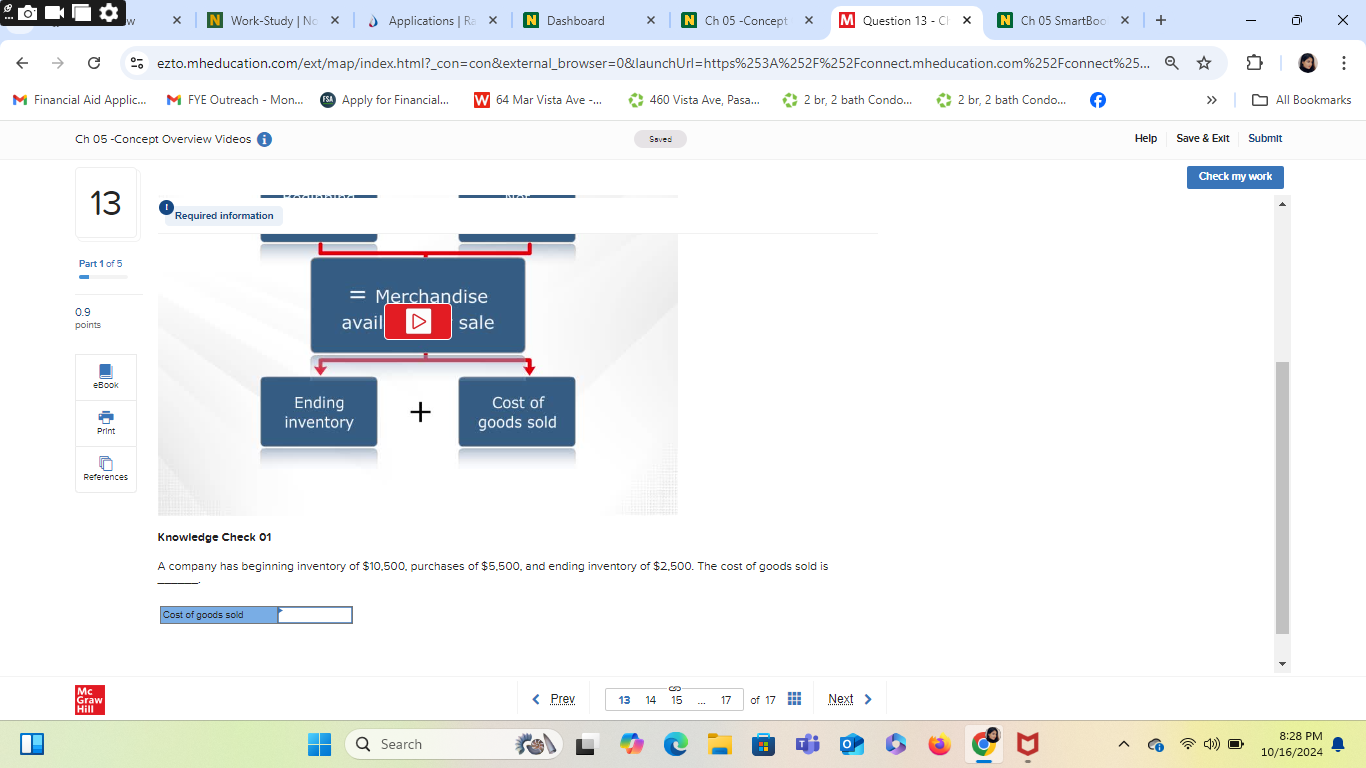Open the Help link
Screen dimensions: 1366x768
point(1146,139)
